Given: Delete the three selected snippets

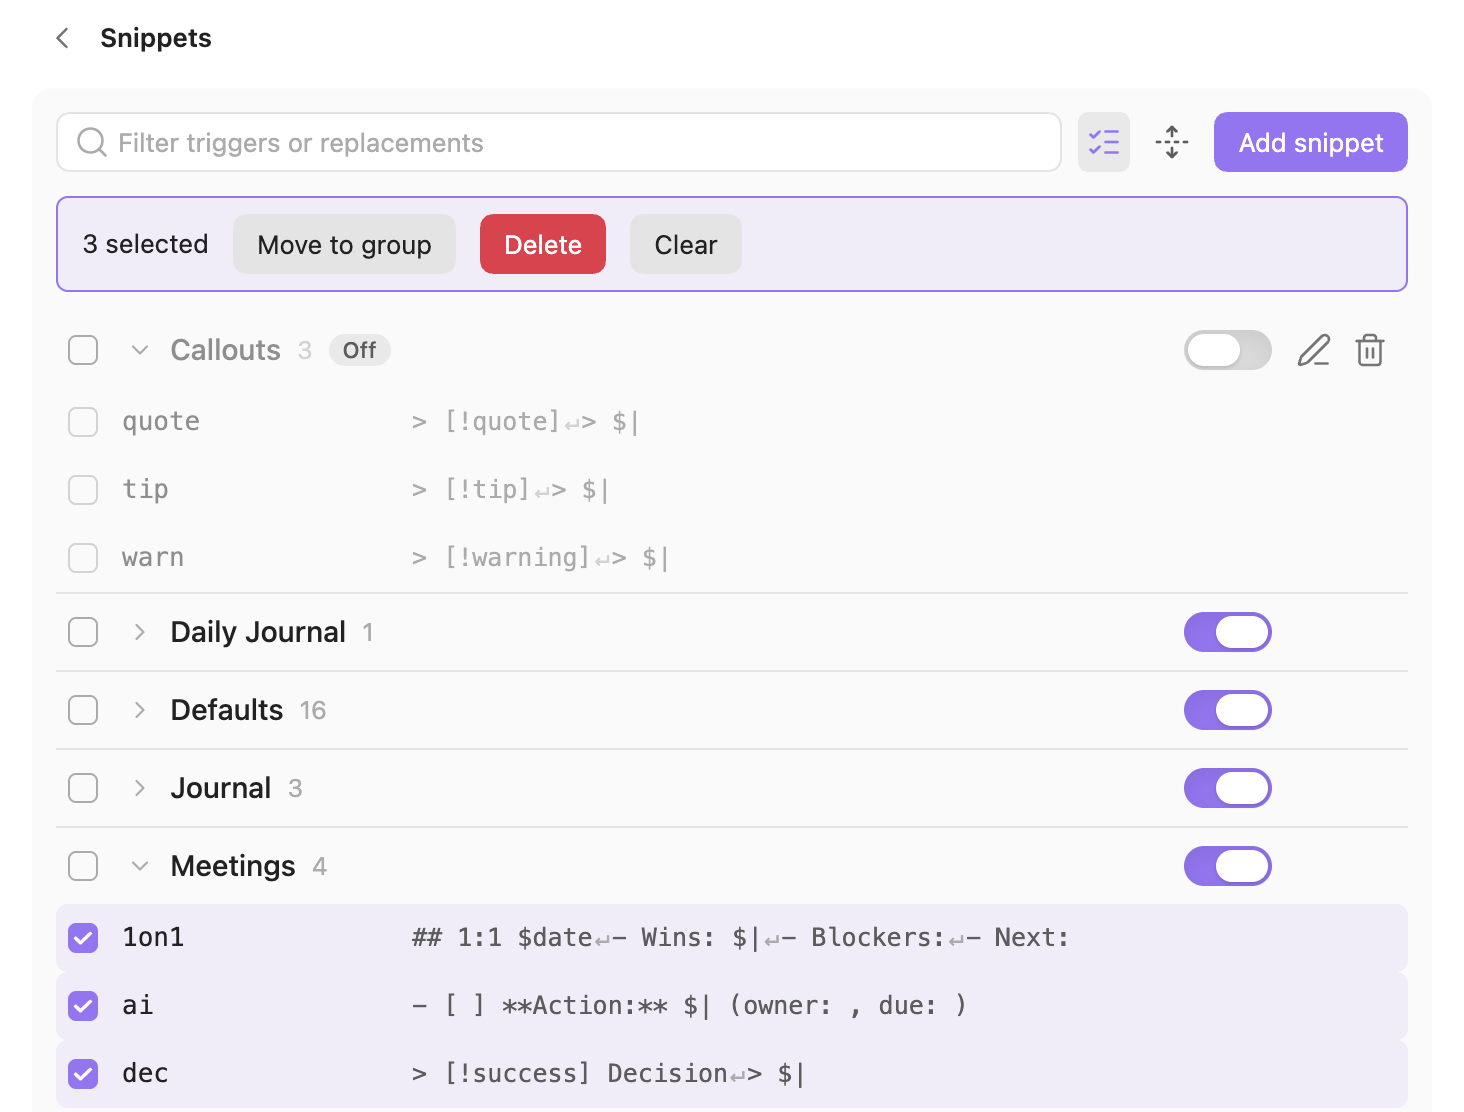Looking at the screenshot, I should tap(543, 244).
